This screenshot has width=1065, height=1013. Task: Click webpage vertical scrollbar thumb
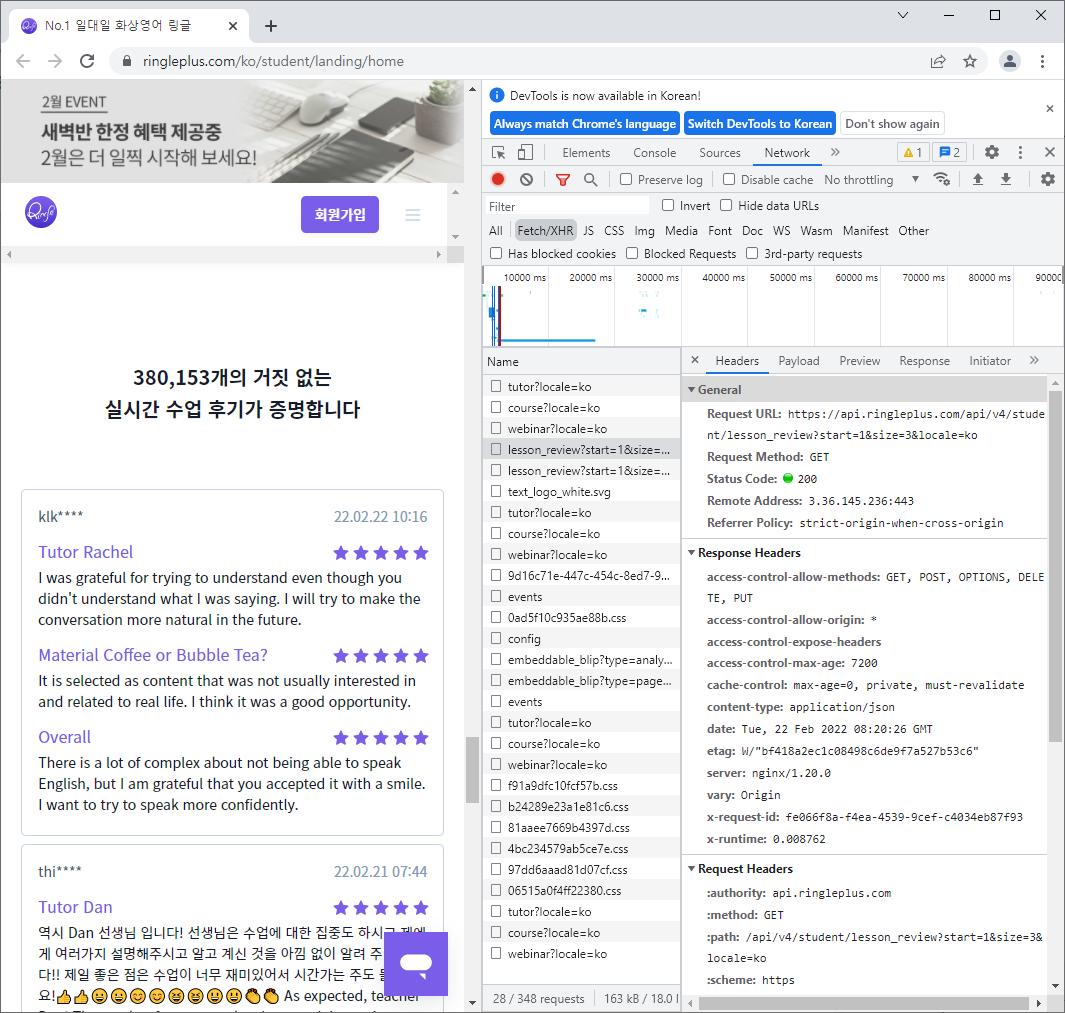coord(472,770)
